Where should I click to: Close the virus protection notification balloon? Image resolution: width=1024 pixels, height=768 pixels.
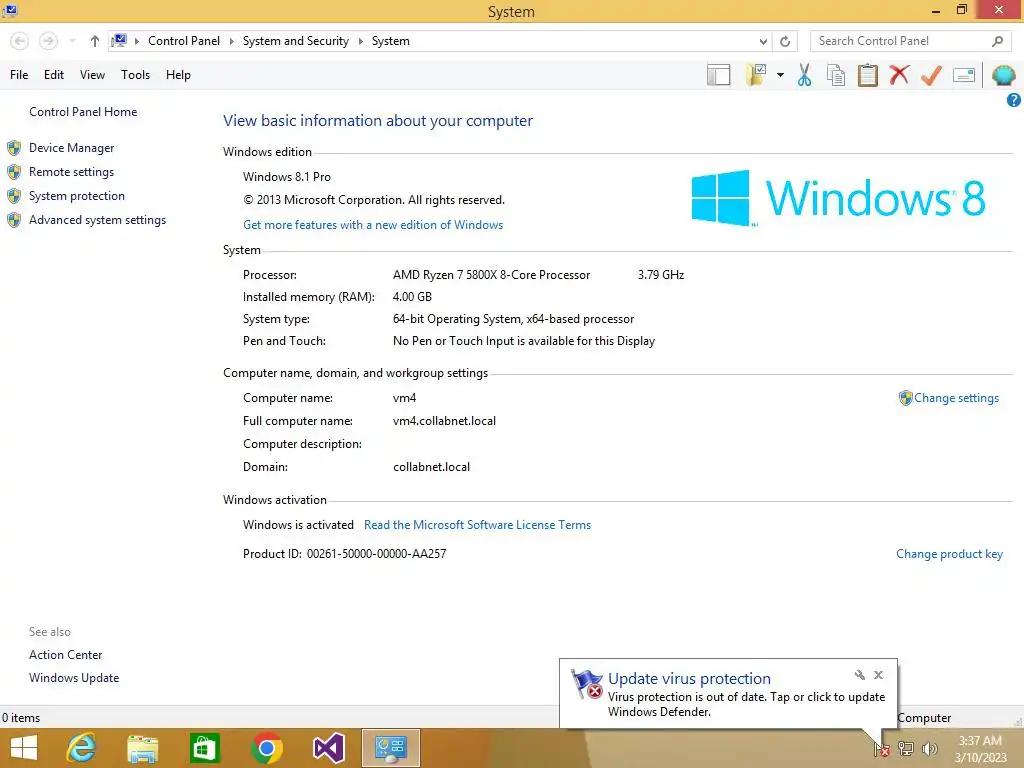pos(878,675)
